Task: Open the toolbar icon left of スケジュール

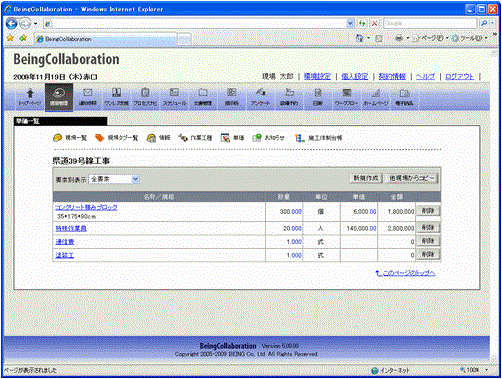Action: pyautogui.click(x=145, y=97)
